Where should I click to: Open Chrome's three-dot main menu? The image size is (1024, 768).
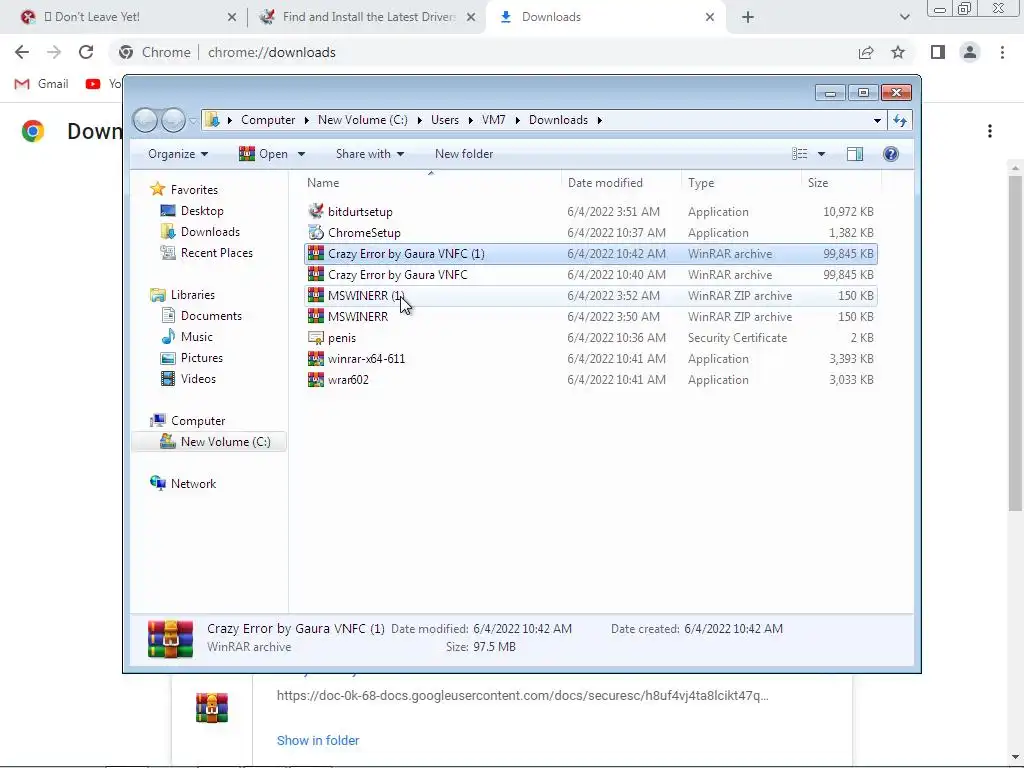1002,52
